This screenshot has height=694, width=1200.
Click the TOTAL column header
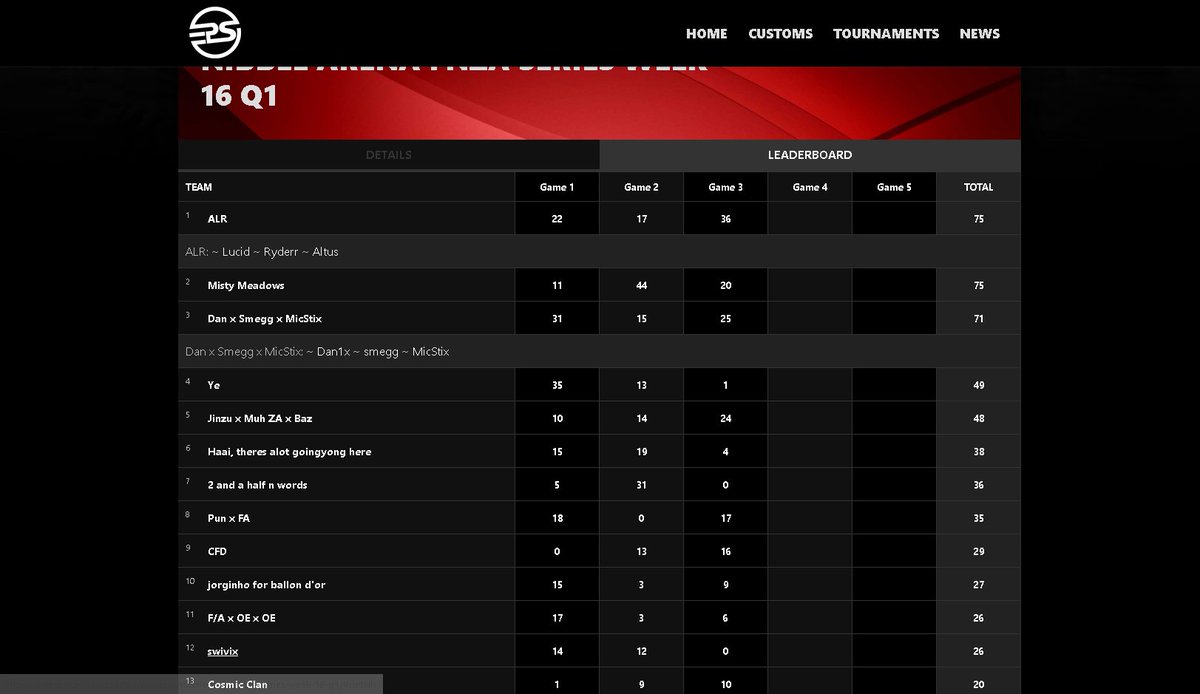point(978,187)
